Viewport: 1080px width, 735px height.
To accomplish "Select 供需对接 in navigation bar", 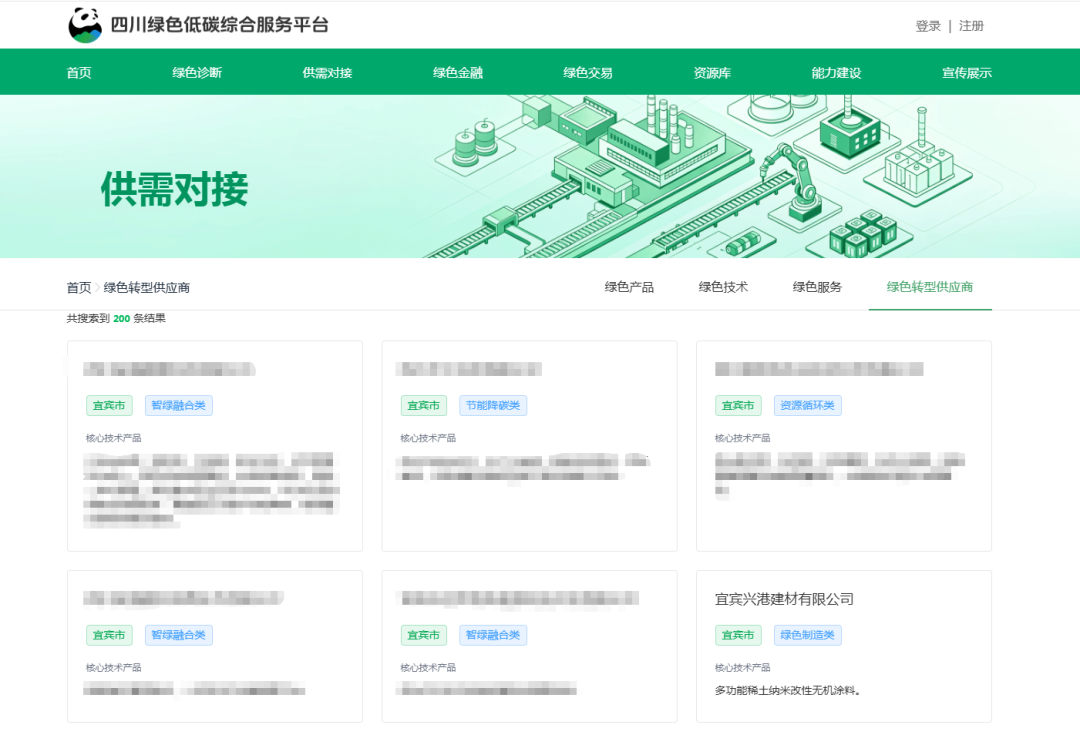I will click(327, 72).
